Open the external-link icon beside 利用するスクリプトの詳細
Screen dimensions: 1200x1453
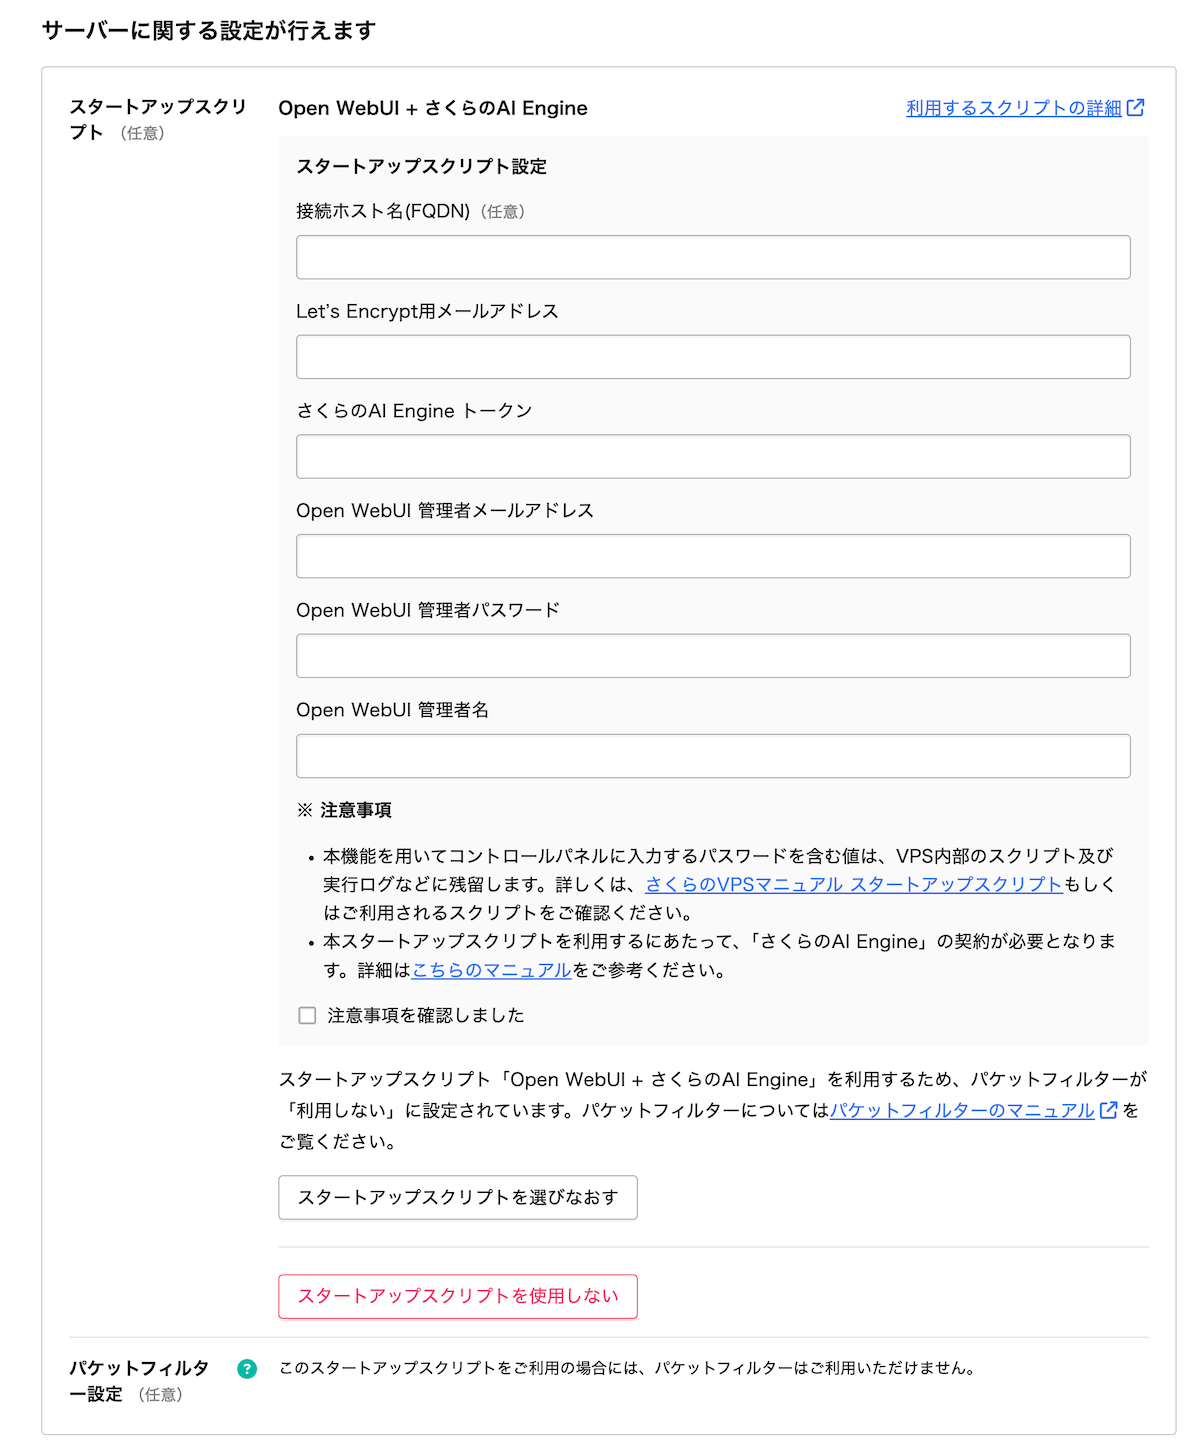tap(1136, 109)
